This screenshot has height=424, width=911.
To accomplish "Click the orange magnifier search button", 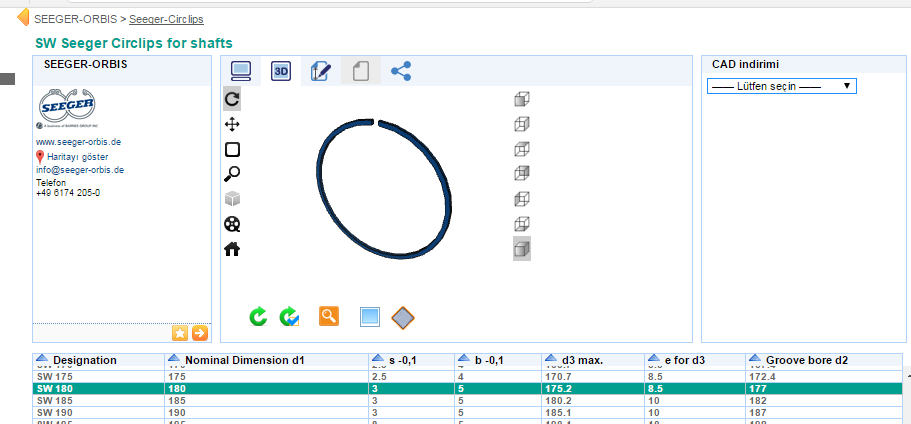I will click(x=329, y=316).
